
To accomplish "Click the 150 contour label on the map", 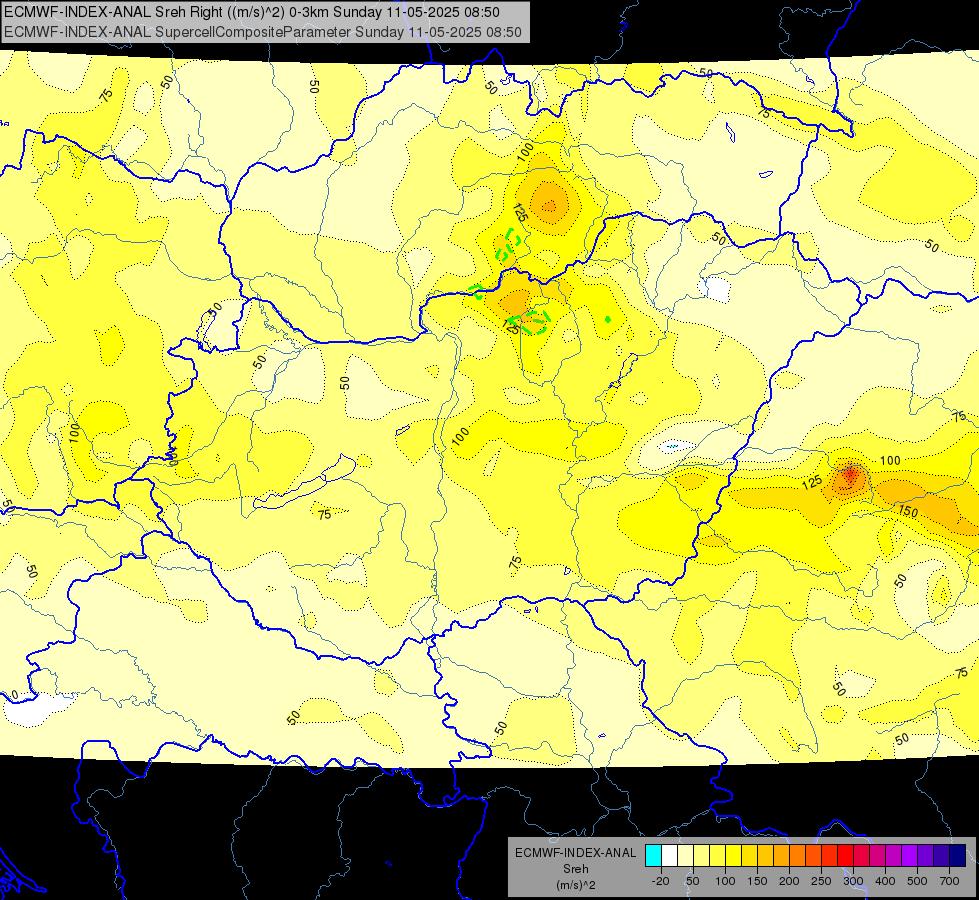I will coord(908,512).
